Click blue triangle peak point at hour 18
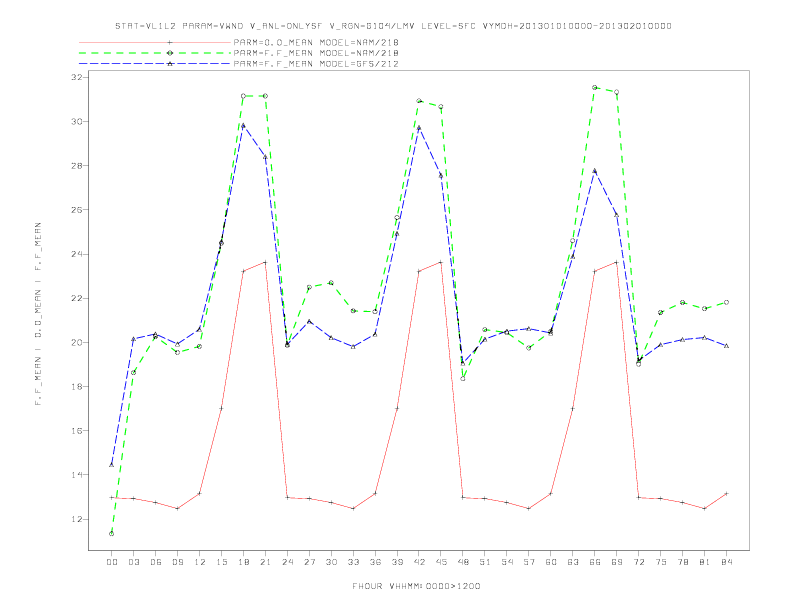Image resolution: width=792 pixels, height=612 pixels. coord(243,126)
